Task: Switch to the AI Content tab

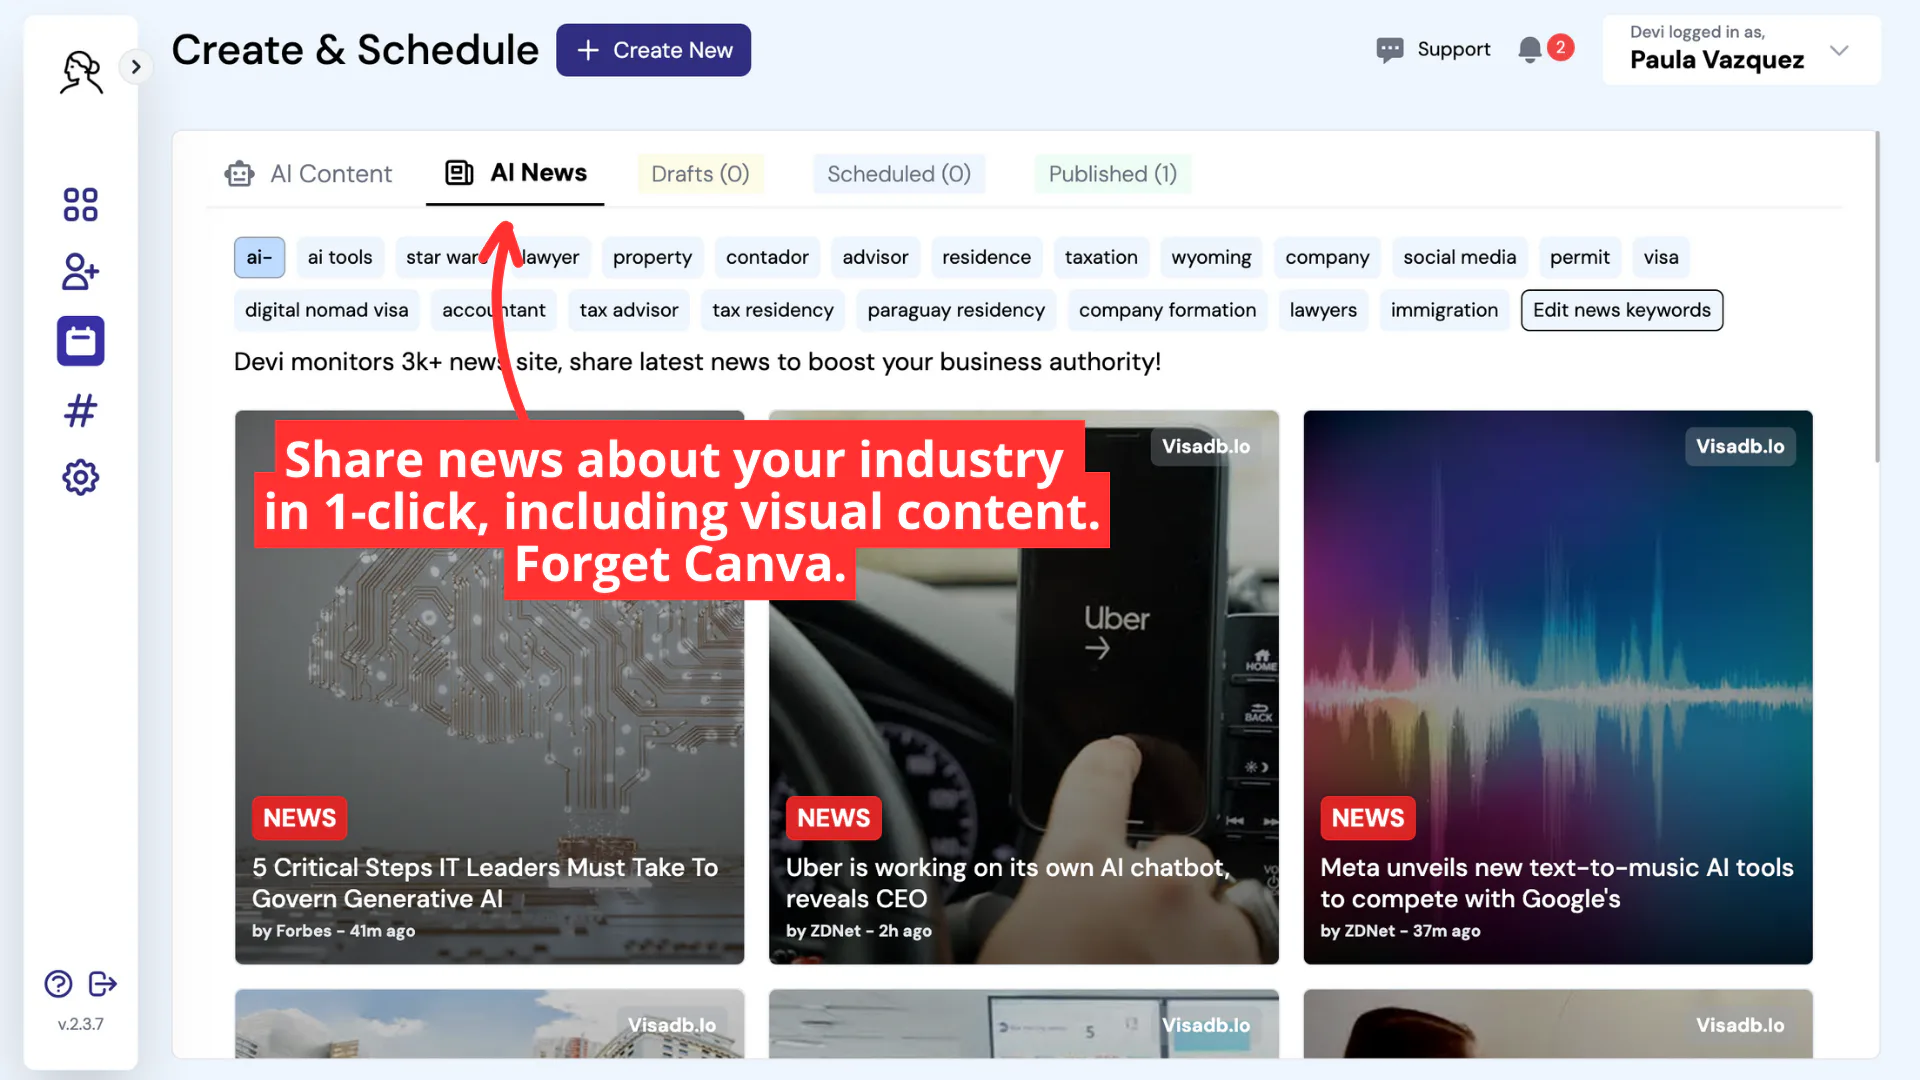Action: point(309,174)
